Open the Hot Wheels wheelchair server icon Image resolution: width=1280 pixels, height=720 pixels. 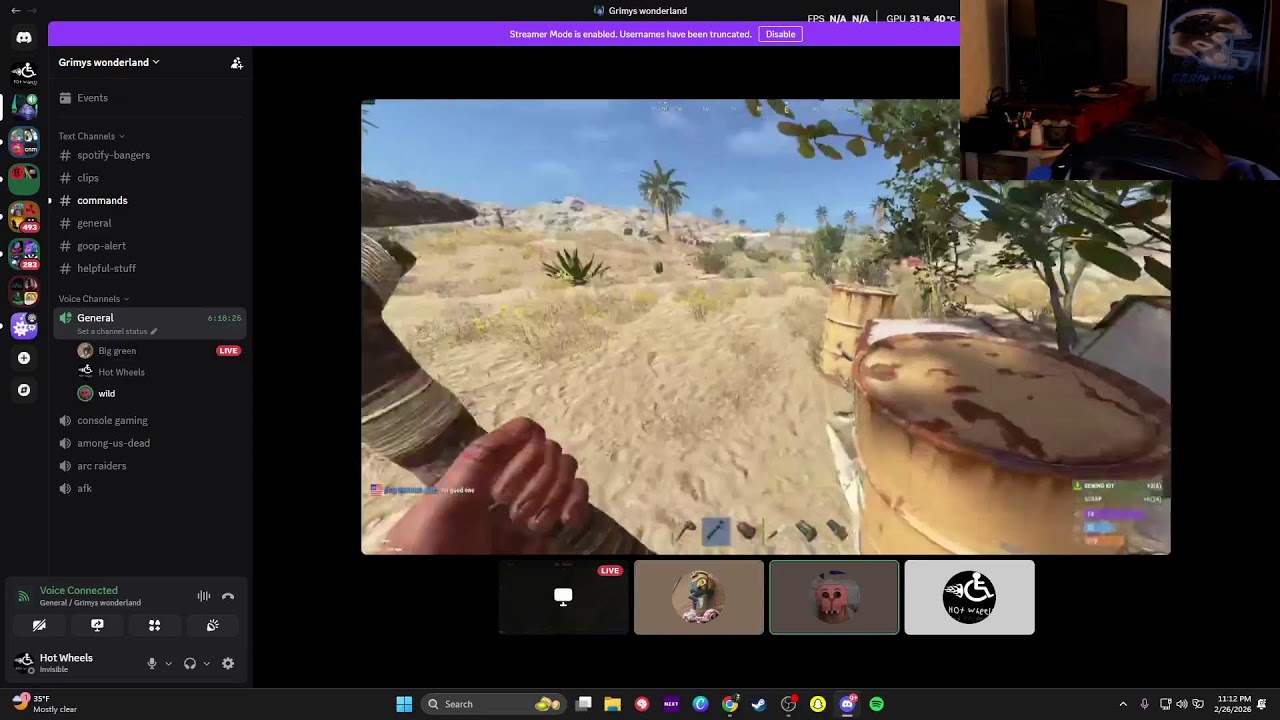24,73
